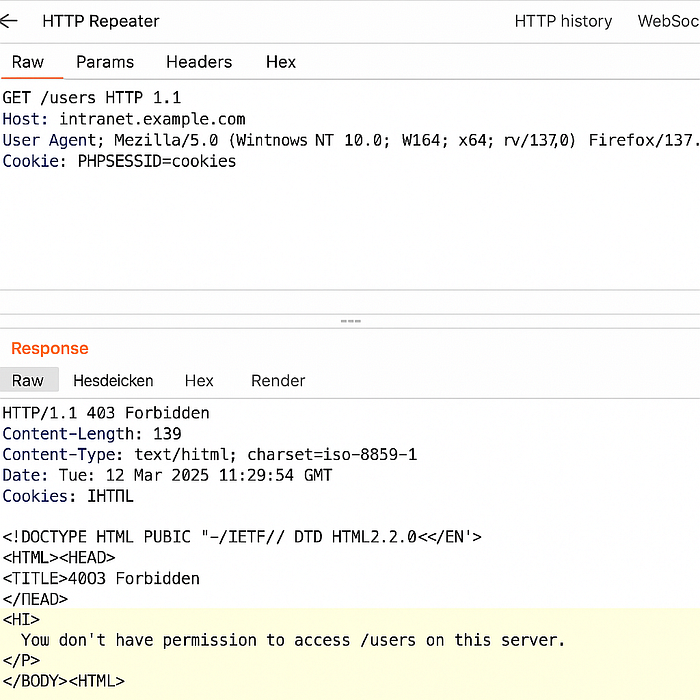The width and height of the screenshot is (700, 700).
Task: Click the PHPSESSID cookie line
Action: pos(119,161)
